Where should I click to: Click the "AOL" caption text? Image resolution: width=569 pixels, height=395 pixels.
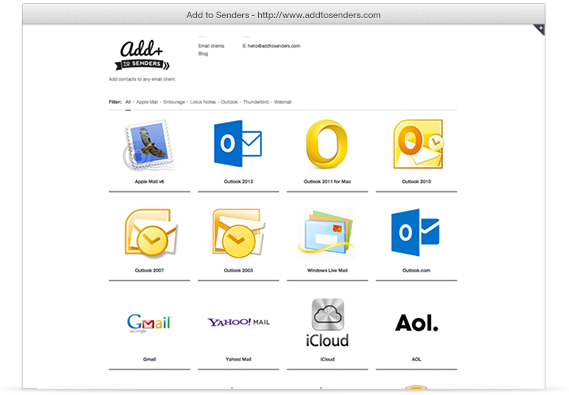point(416,359)
